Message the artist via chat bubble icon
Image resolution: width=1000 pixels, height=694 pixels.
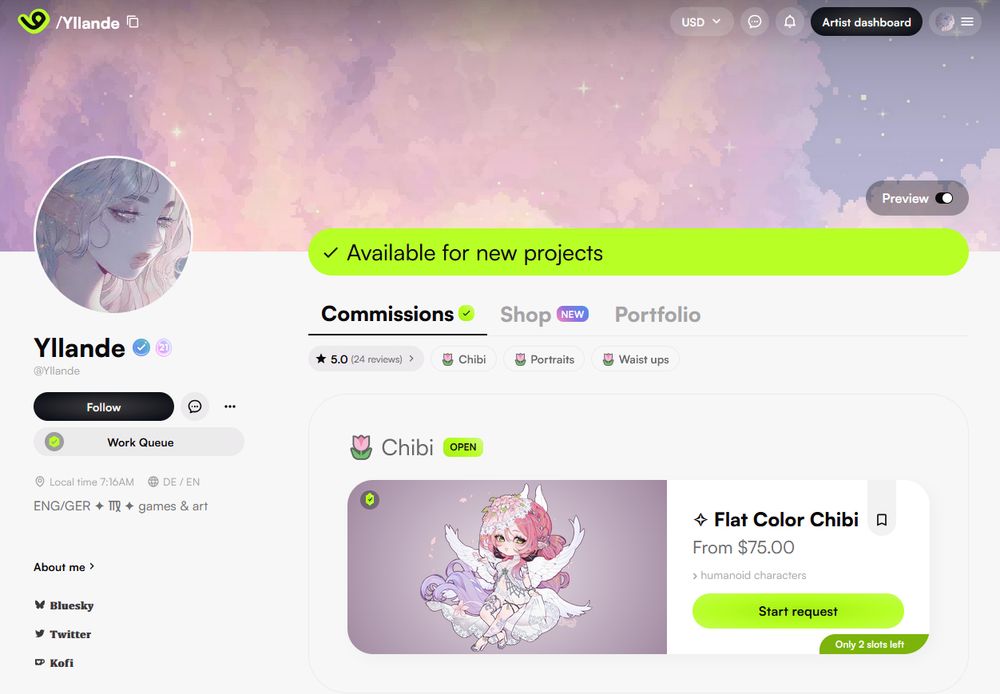[195, 406]
